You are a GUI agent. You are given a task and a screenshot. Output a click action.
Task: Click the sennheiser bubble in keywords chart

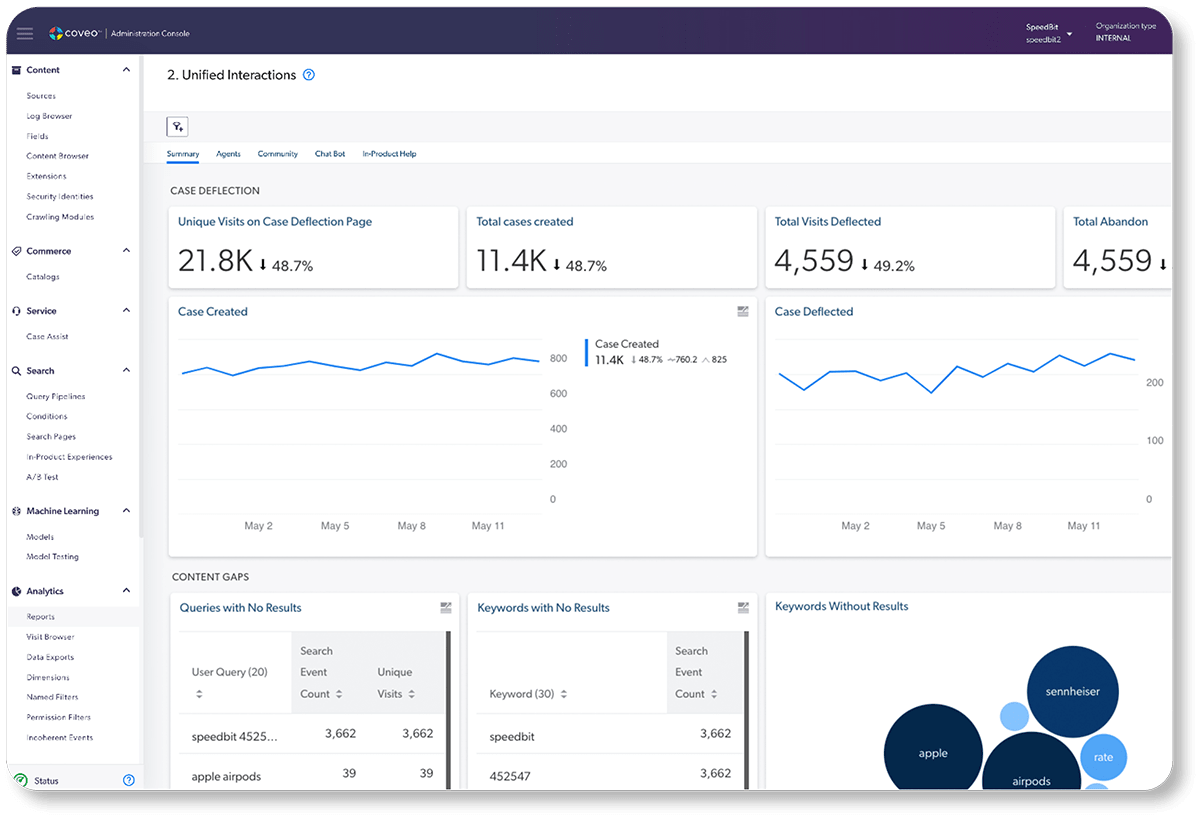tap(1072, 691)
